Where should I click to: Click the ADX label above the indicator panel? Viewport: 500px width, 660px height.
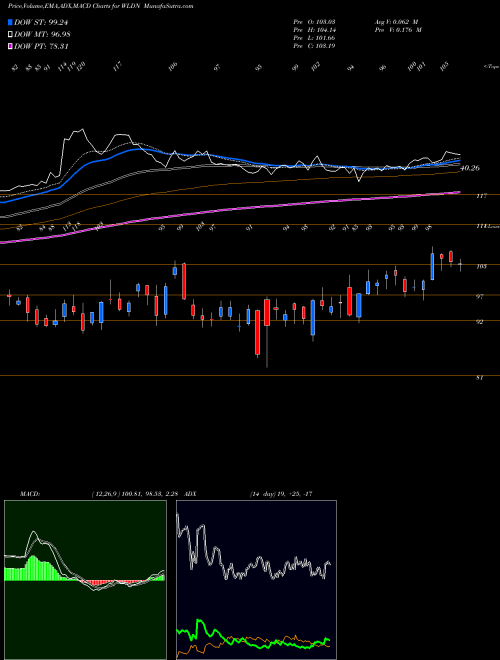pyautogui.click(x=190, y=494)
